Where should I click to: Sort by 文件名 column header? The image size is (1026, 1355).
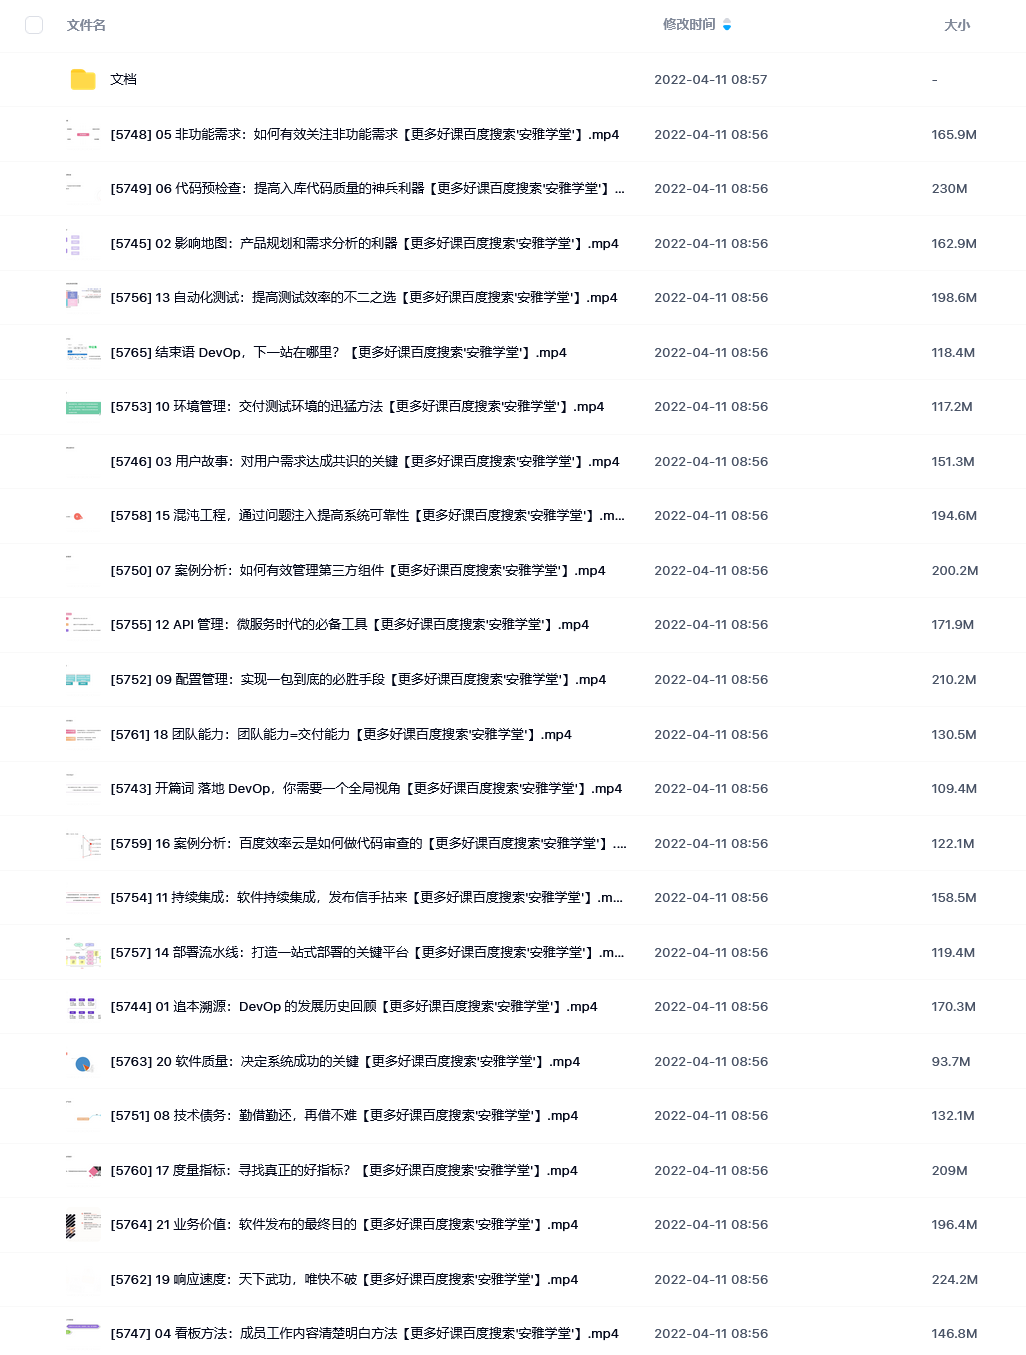tap(86, 25)
